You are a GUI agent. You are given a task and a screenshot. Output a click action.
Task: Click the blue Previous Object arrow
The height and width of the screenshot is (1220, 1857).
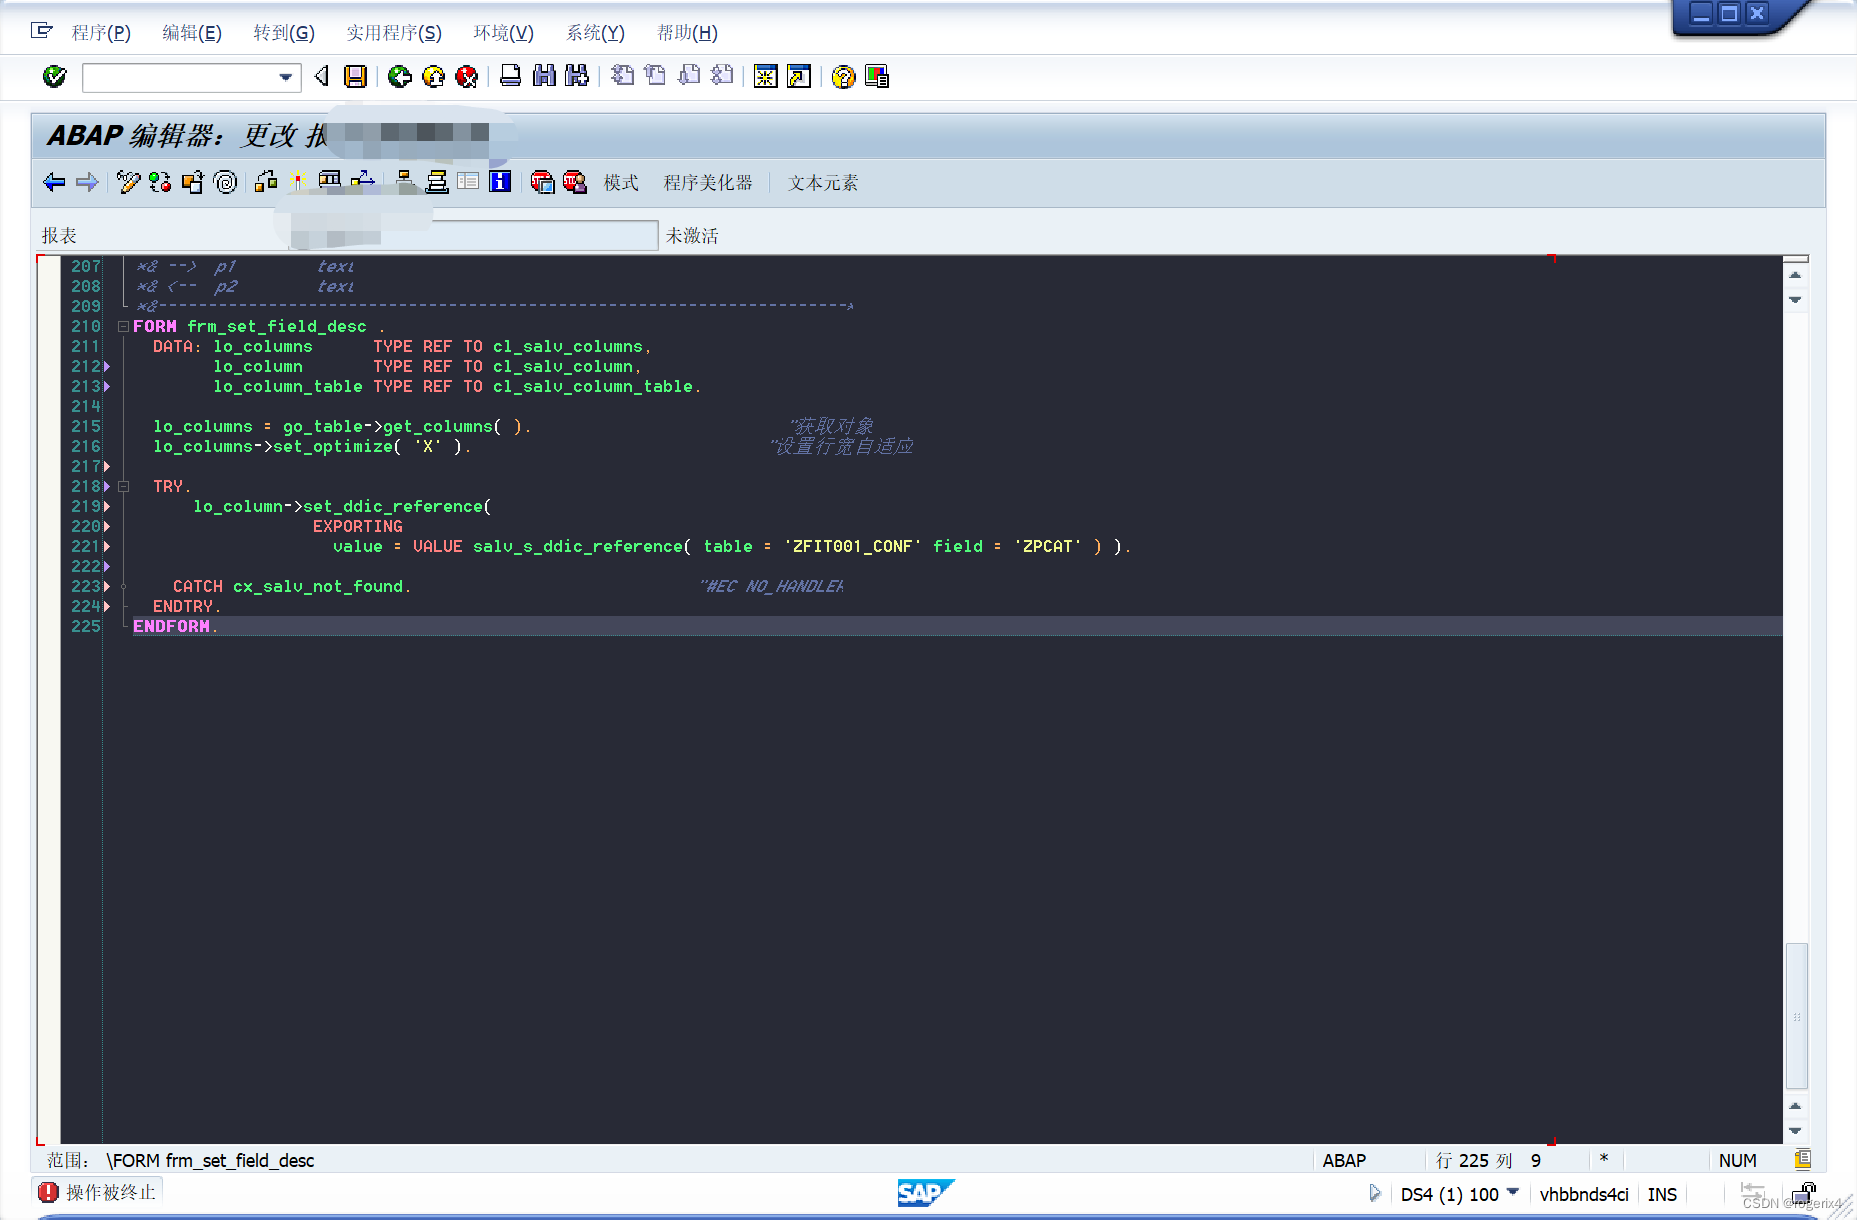coord(55,182)
